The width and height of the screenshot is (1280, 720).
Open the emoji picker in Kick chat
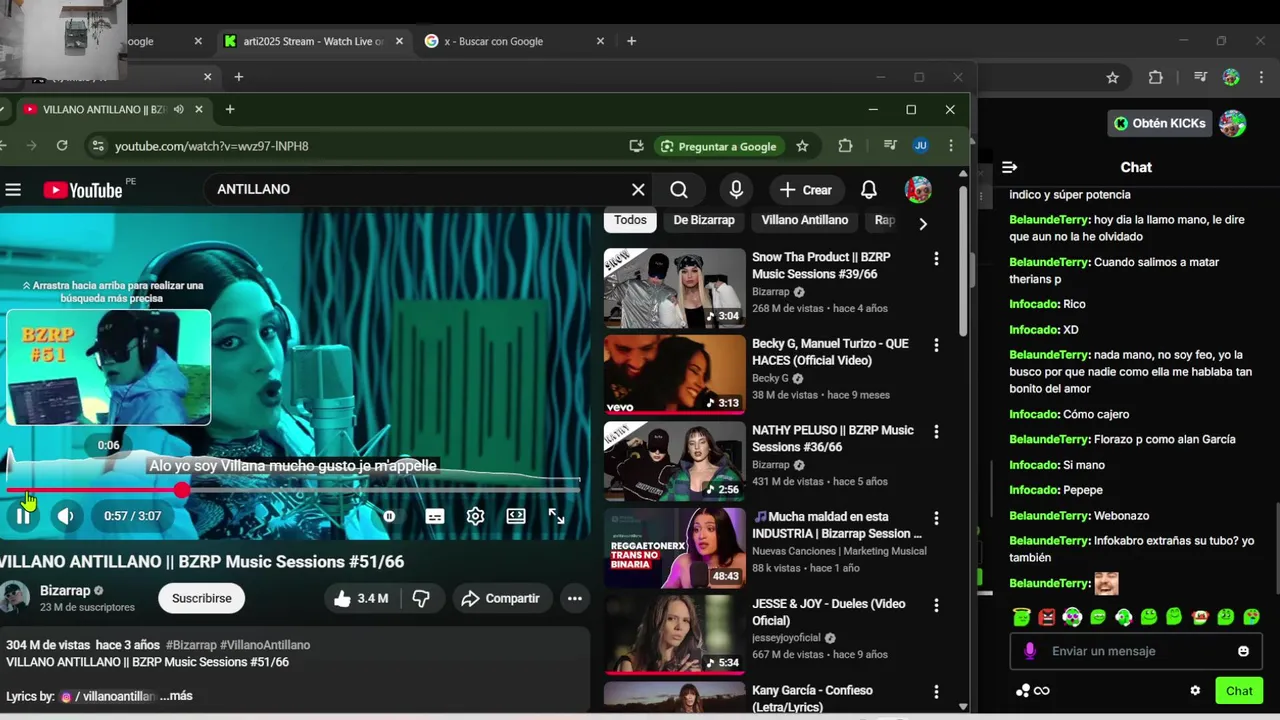pyautogui.click(x=1243, y=651)
